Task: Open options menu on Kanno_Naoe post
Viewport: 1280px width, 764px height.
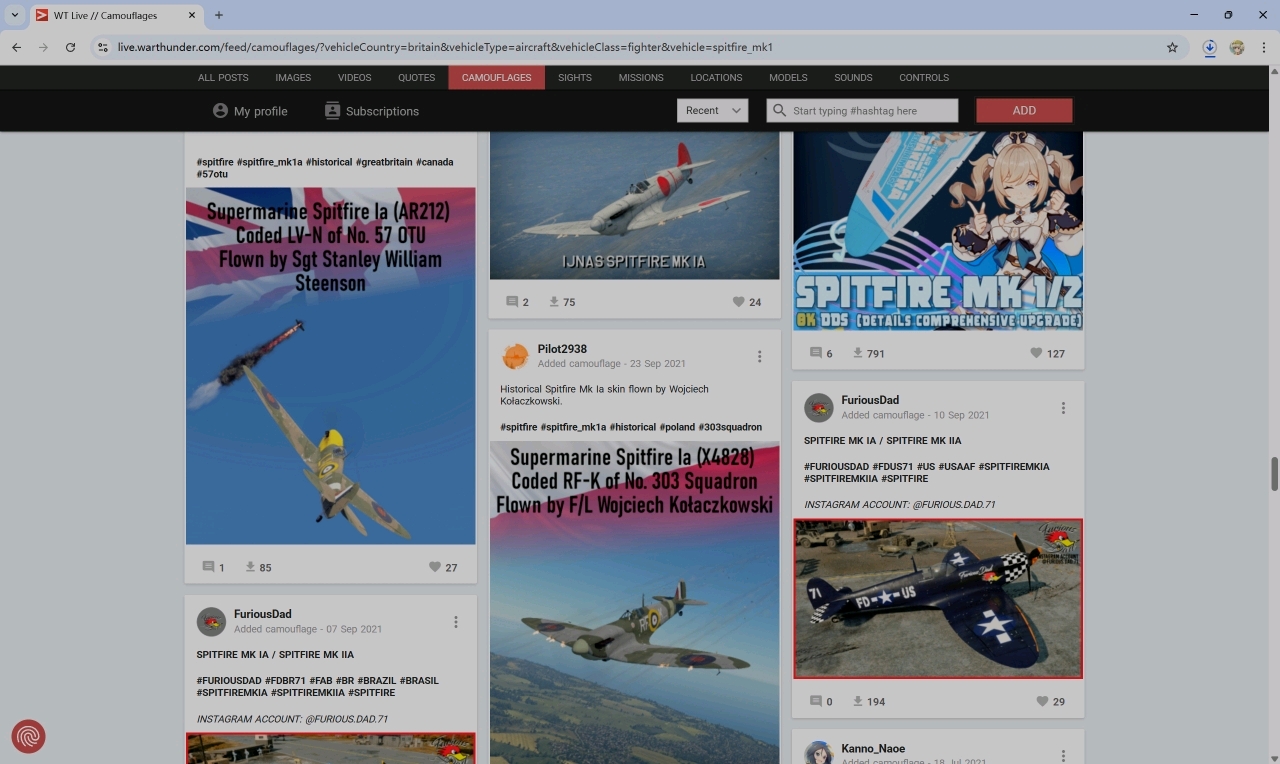Action: [1063, 756]
